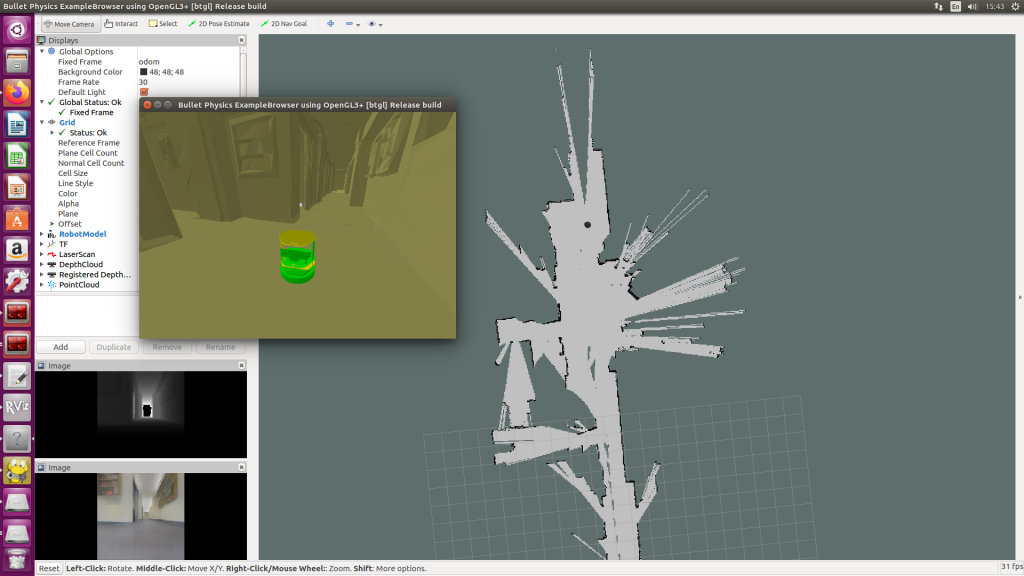Expand the Grid Status: Ok entry

pos(53,133)
